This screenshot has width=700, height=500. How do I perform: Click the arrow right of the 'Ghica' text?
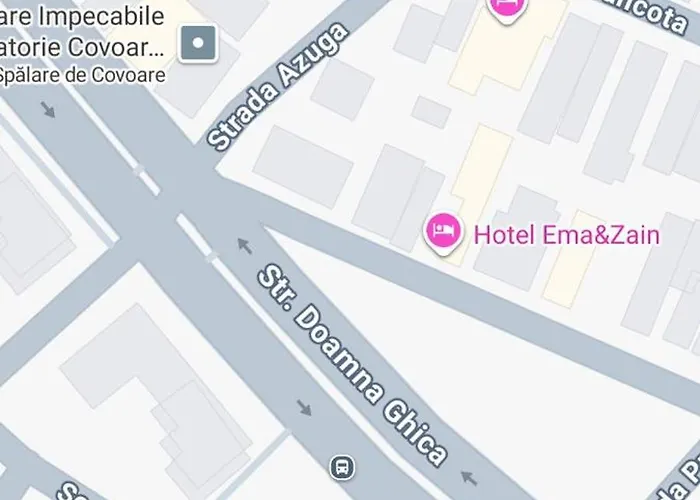469,478
